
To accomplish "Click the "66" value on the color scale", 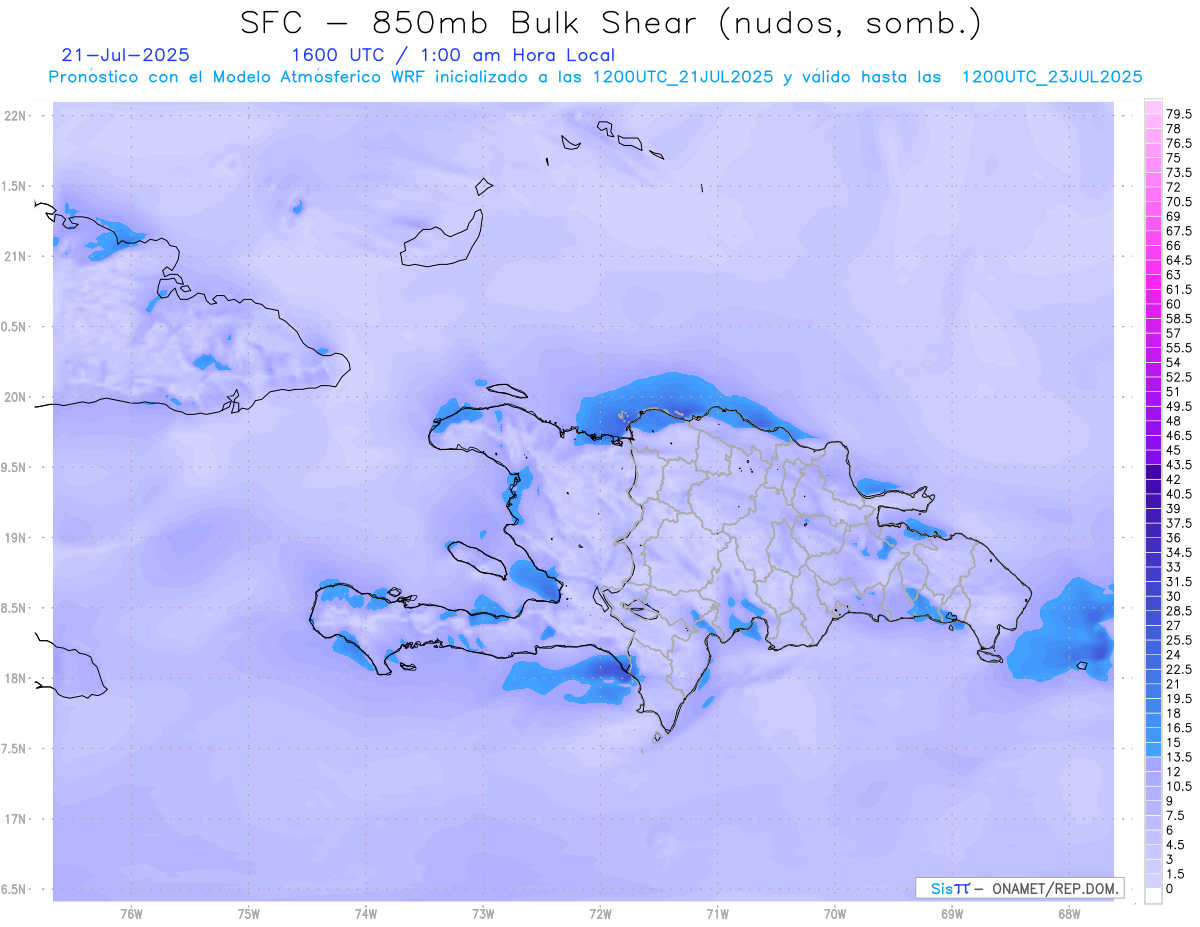I will click(x=1174, y=245).
